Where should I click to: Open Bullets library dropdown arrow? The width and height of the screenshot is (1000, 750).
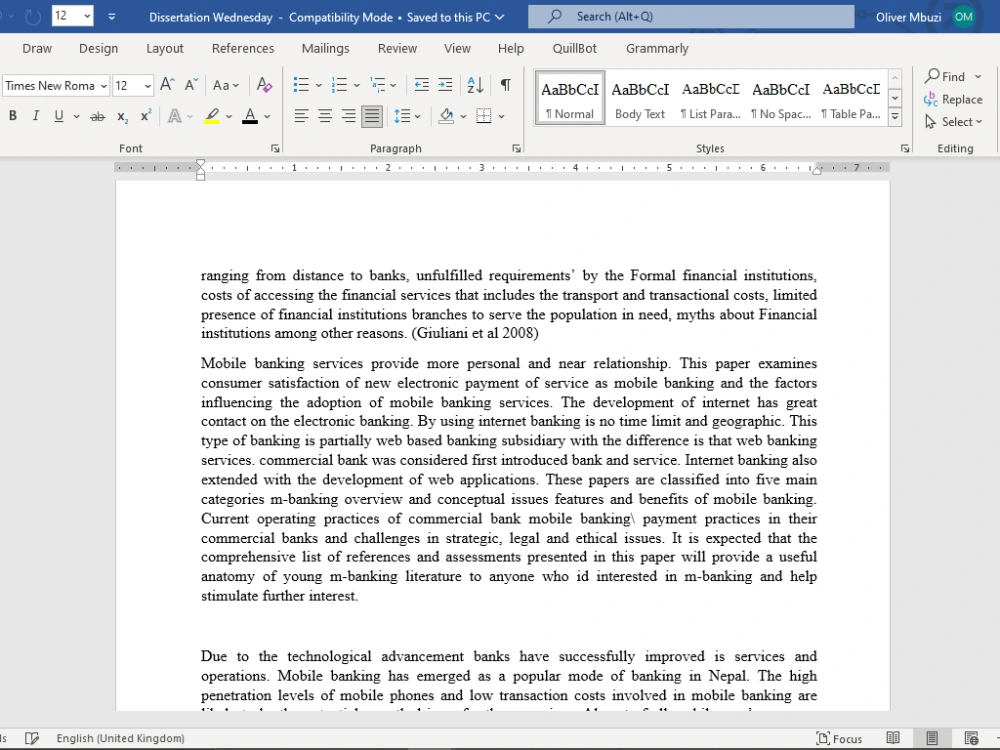318,85
